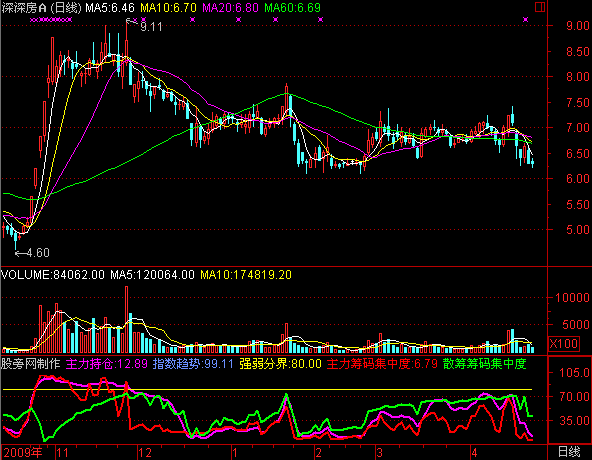Click the VOLUME:84062.00 indicator title
Image resolution: width=592 pixels, height=460 pixels.
(53, 275)
